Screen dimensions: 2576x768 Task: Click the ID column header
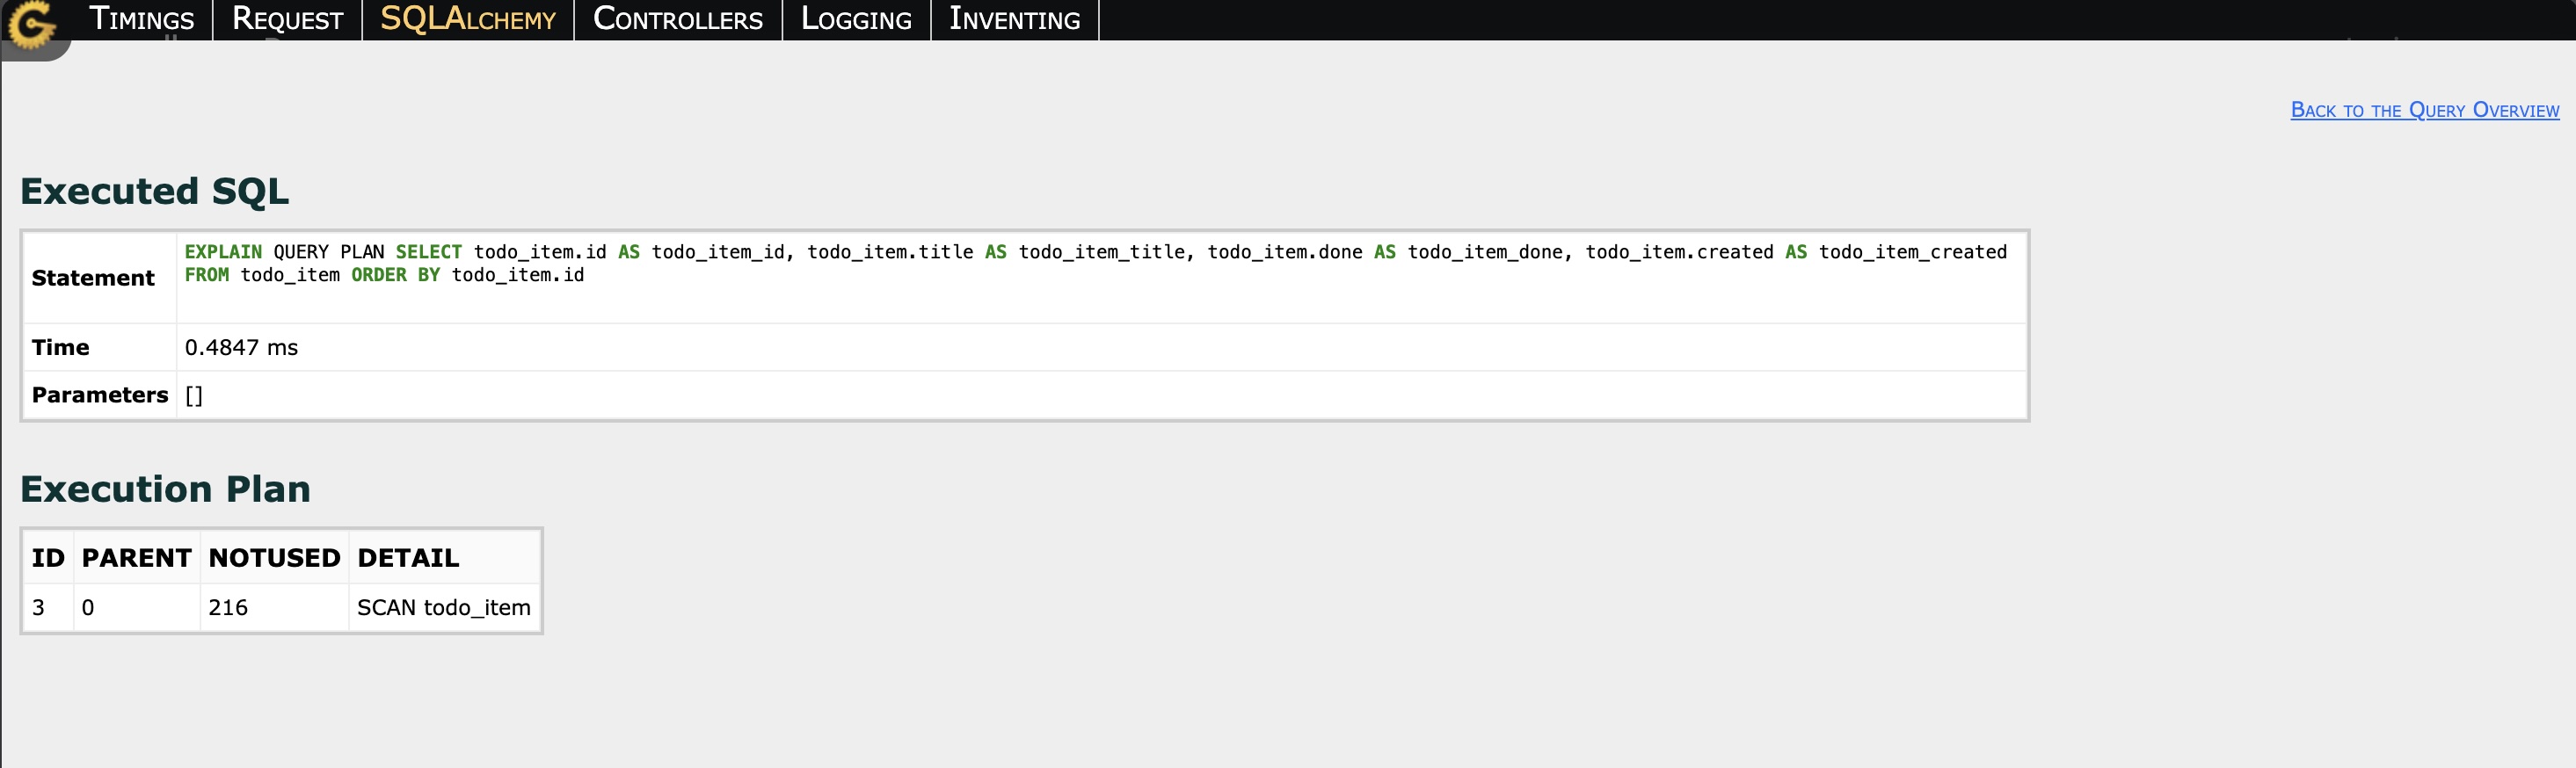click(48, 558)
